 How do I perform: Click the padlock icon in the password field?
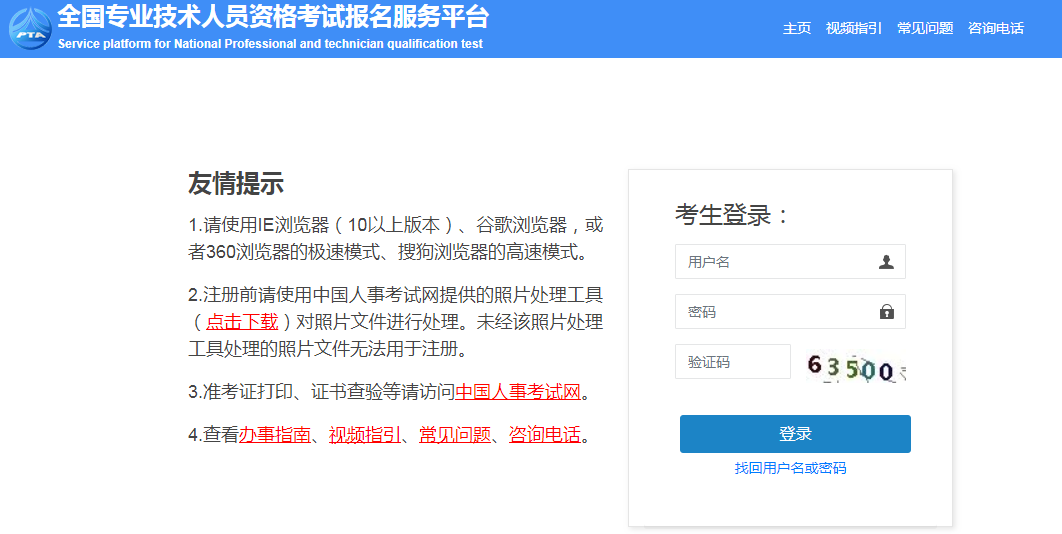pyautogui.click(x=886, y=312)
